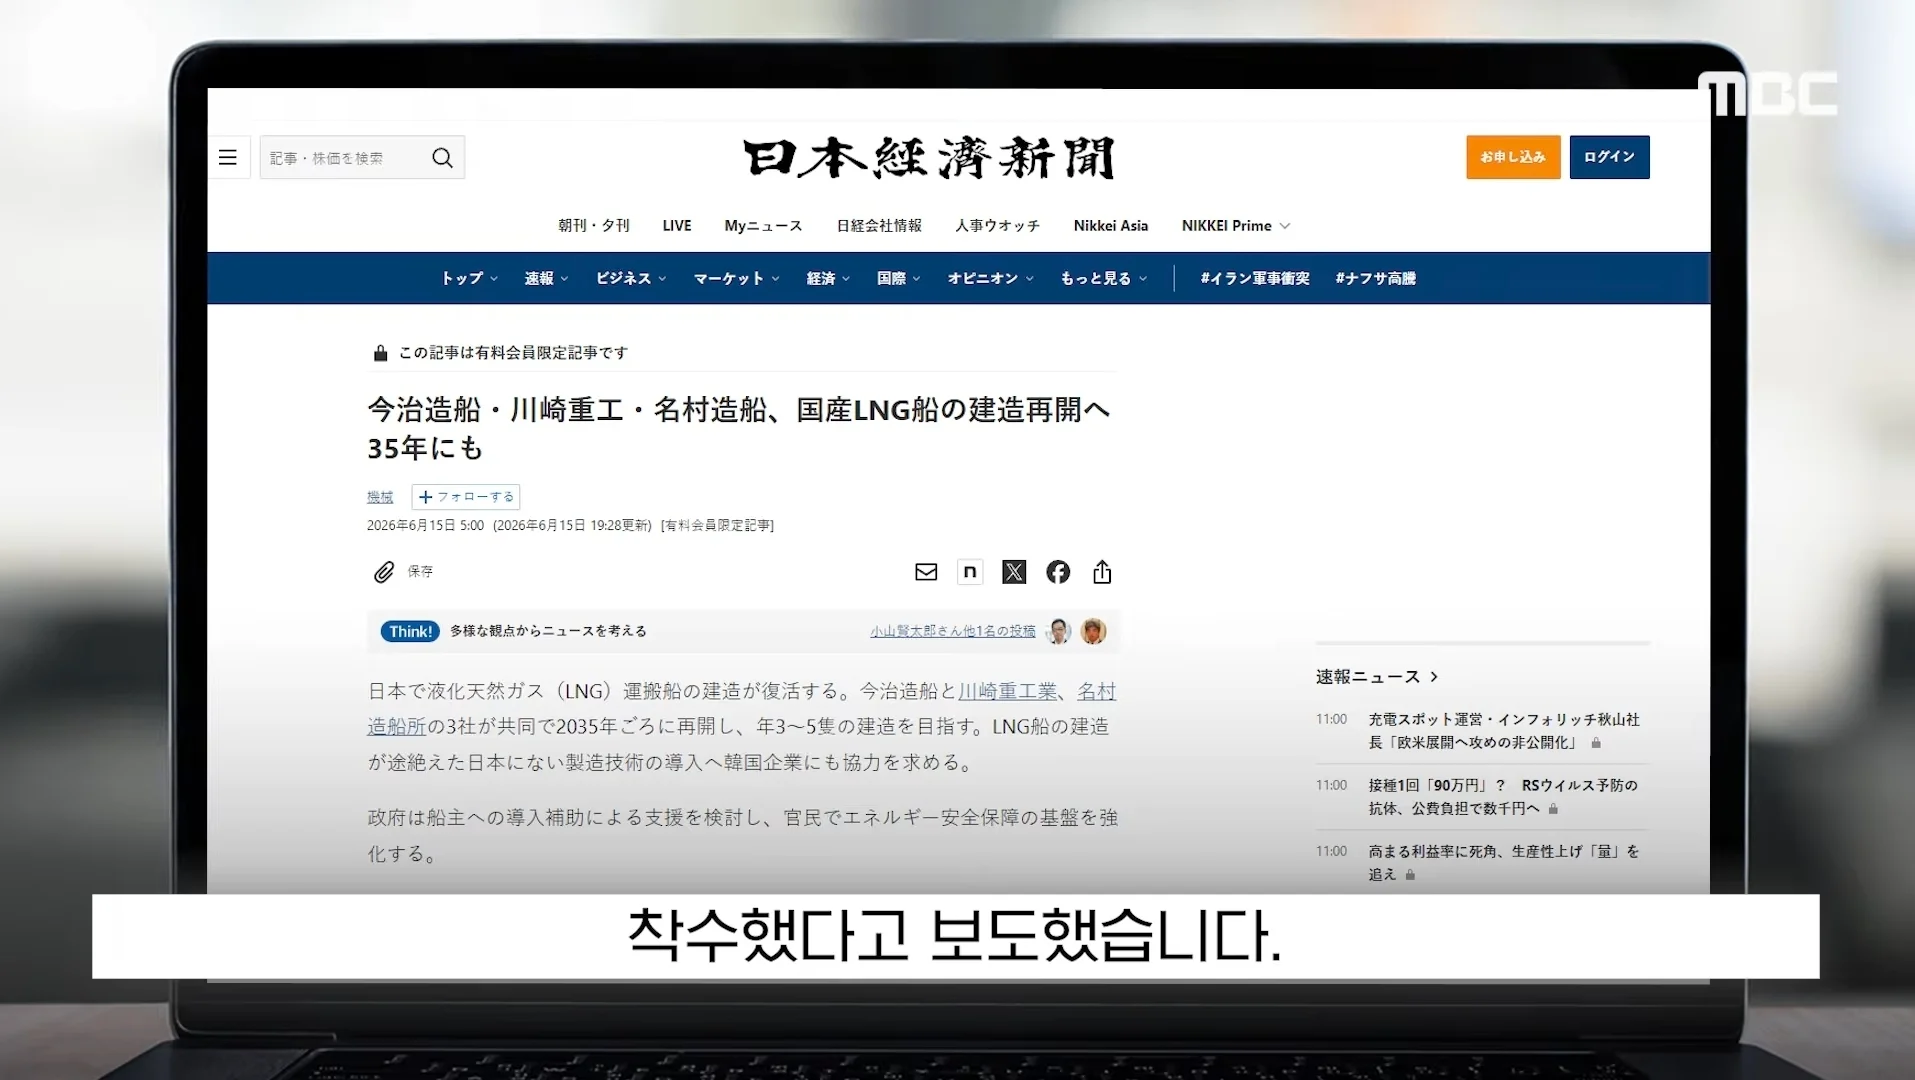Expand the もっと見る navigation menu
This screenshot has width=1915, height=1080.
[x=1104, y=278]
